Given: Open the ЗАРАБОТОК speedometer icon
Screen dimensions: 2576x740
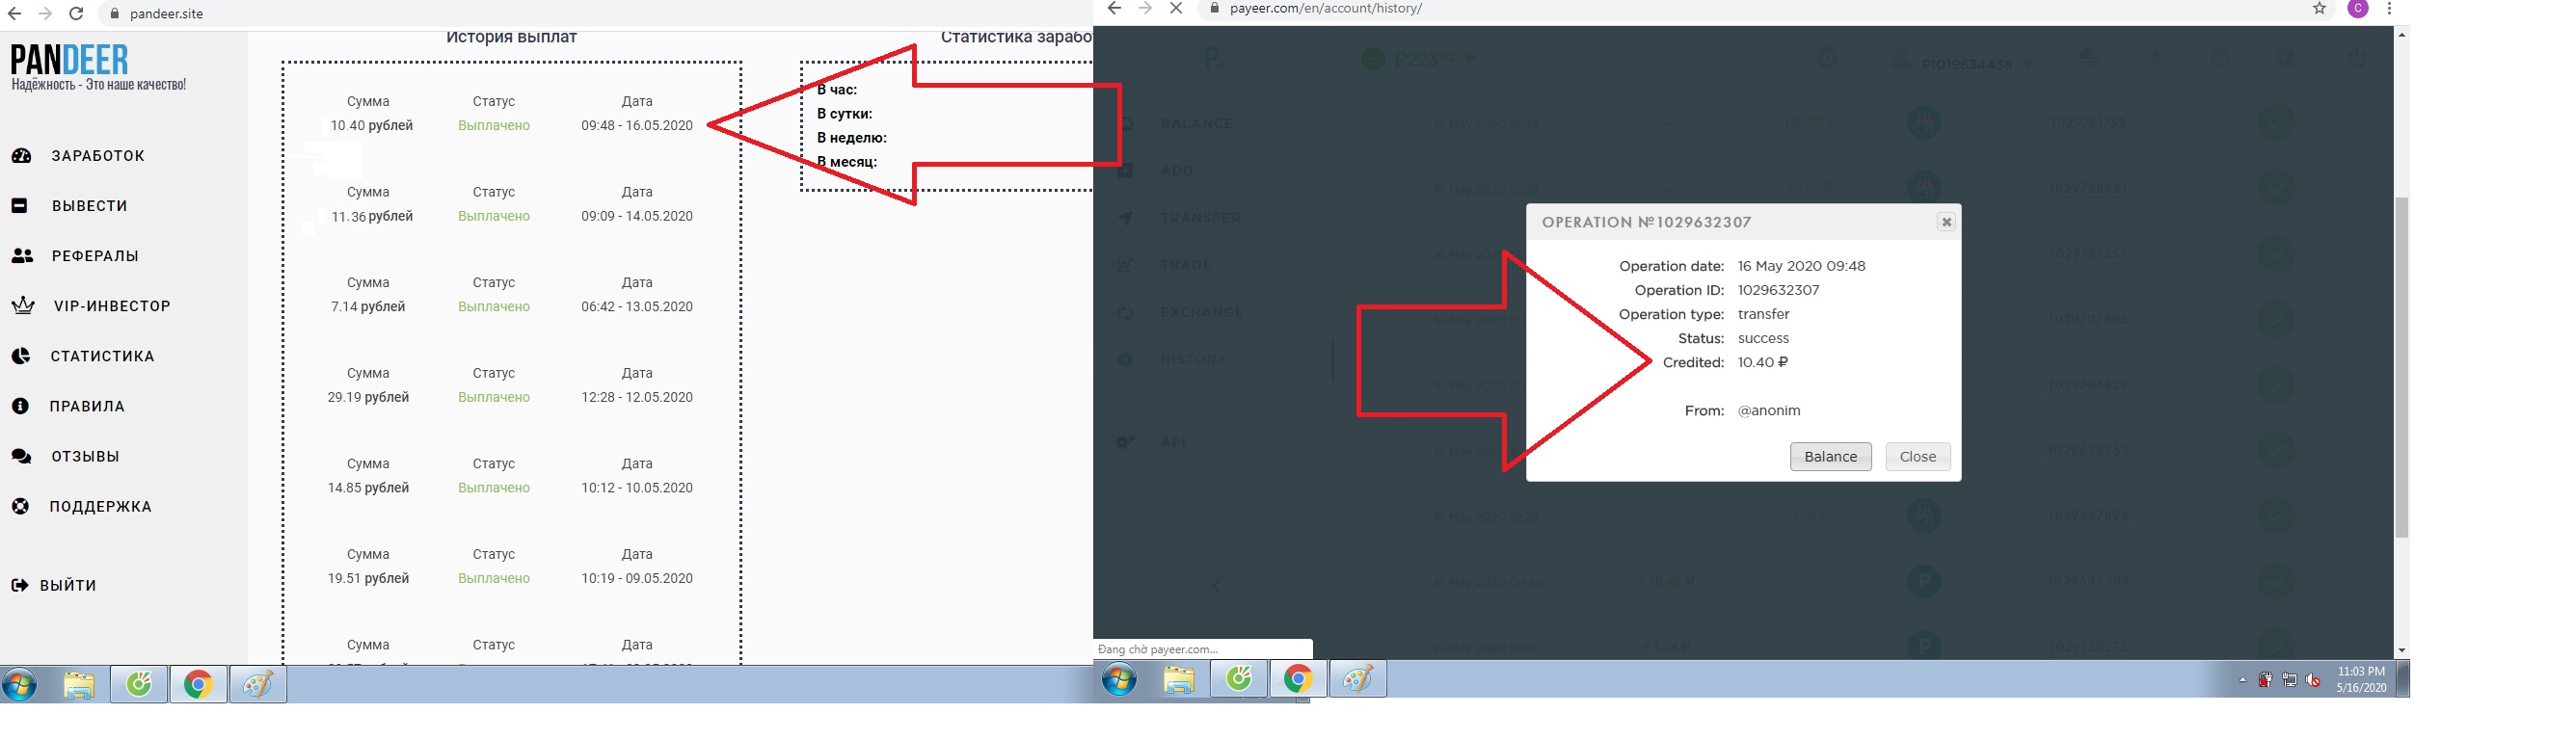Looking at the screenshot, I should point(21,156).
